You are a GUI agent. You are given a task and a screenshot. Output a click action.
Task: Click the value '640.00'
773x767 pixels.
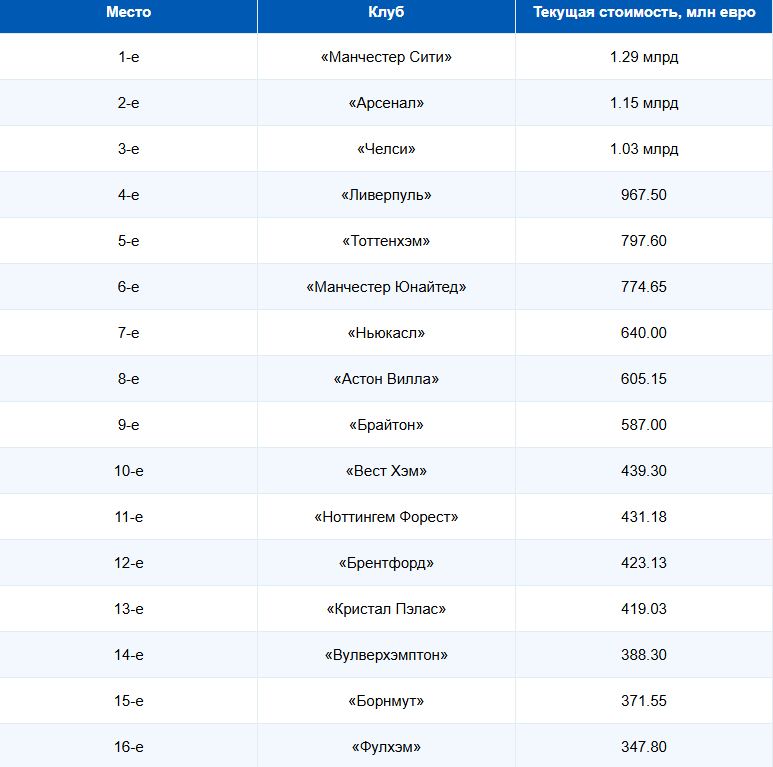(x=643, y=333)
